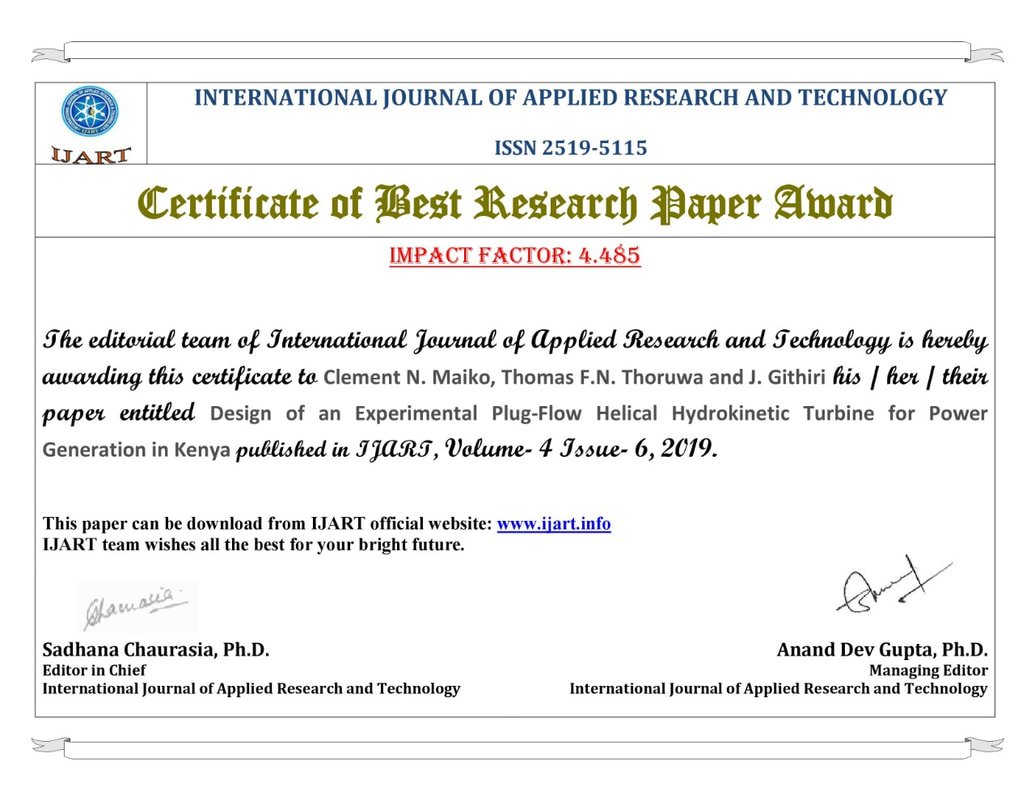Click the name Sadhana Chaurasia, Ph.D.
Image resolution: width=1035 pixels, height=800 pixels.
pyautogui.click(x=156, y=650)
